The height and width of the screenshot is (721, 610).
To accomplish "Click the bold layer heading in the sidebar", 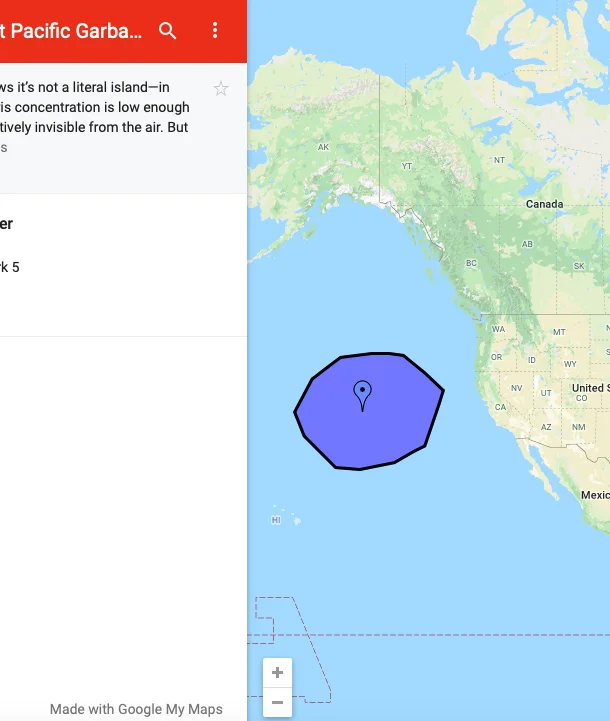I will click(x=6, y=224).
